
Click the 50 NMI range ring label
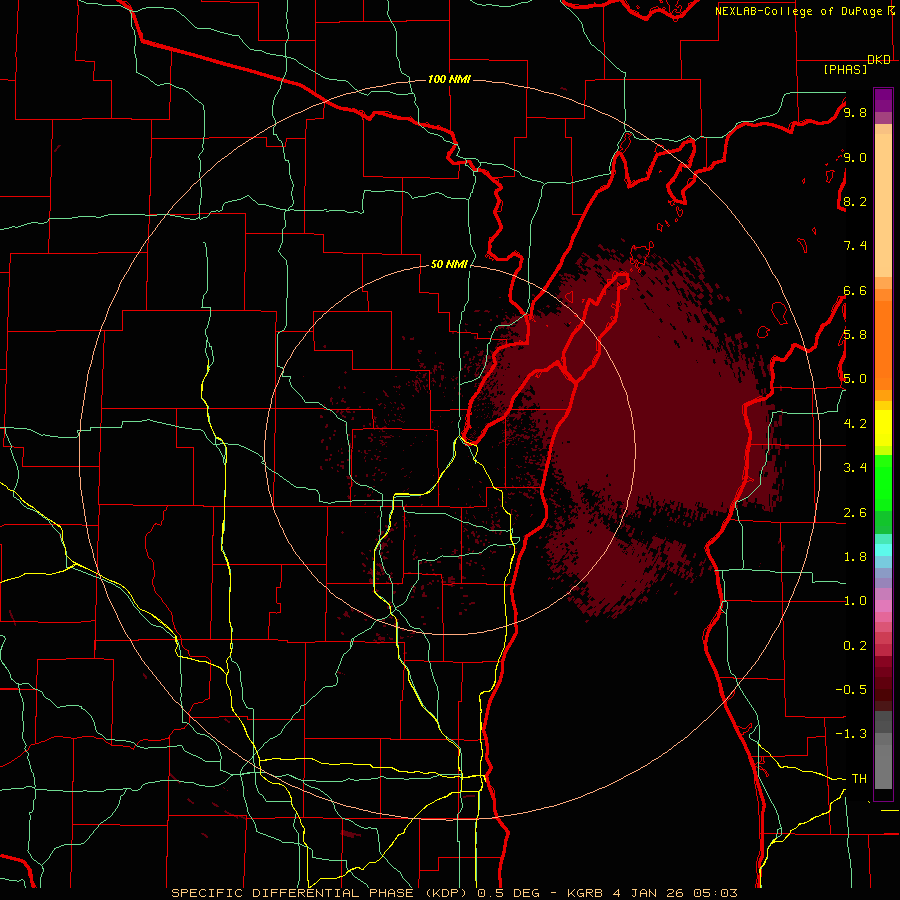[x=449, y=264]
